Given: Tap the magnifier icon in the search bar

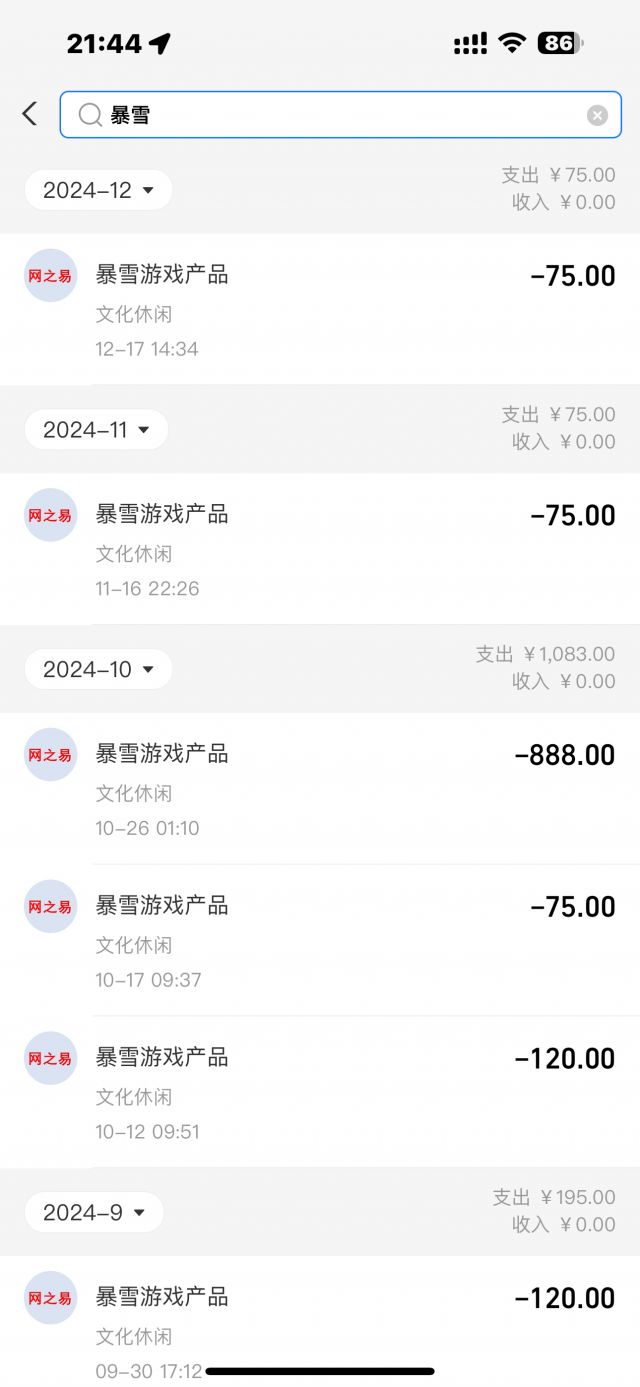Looking at the screenshot, I should point(89,115).
